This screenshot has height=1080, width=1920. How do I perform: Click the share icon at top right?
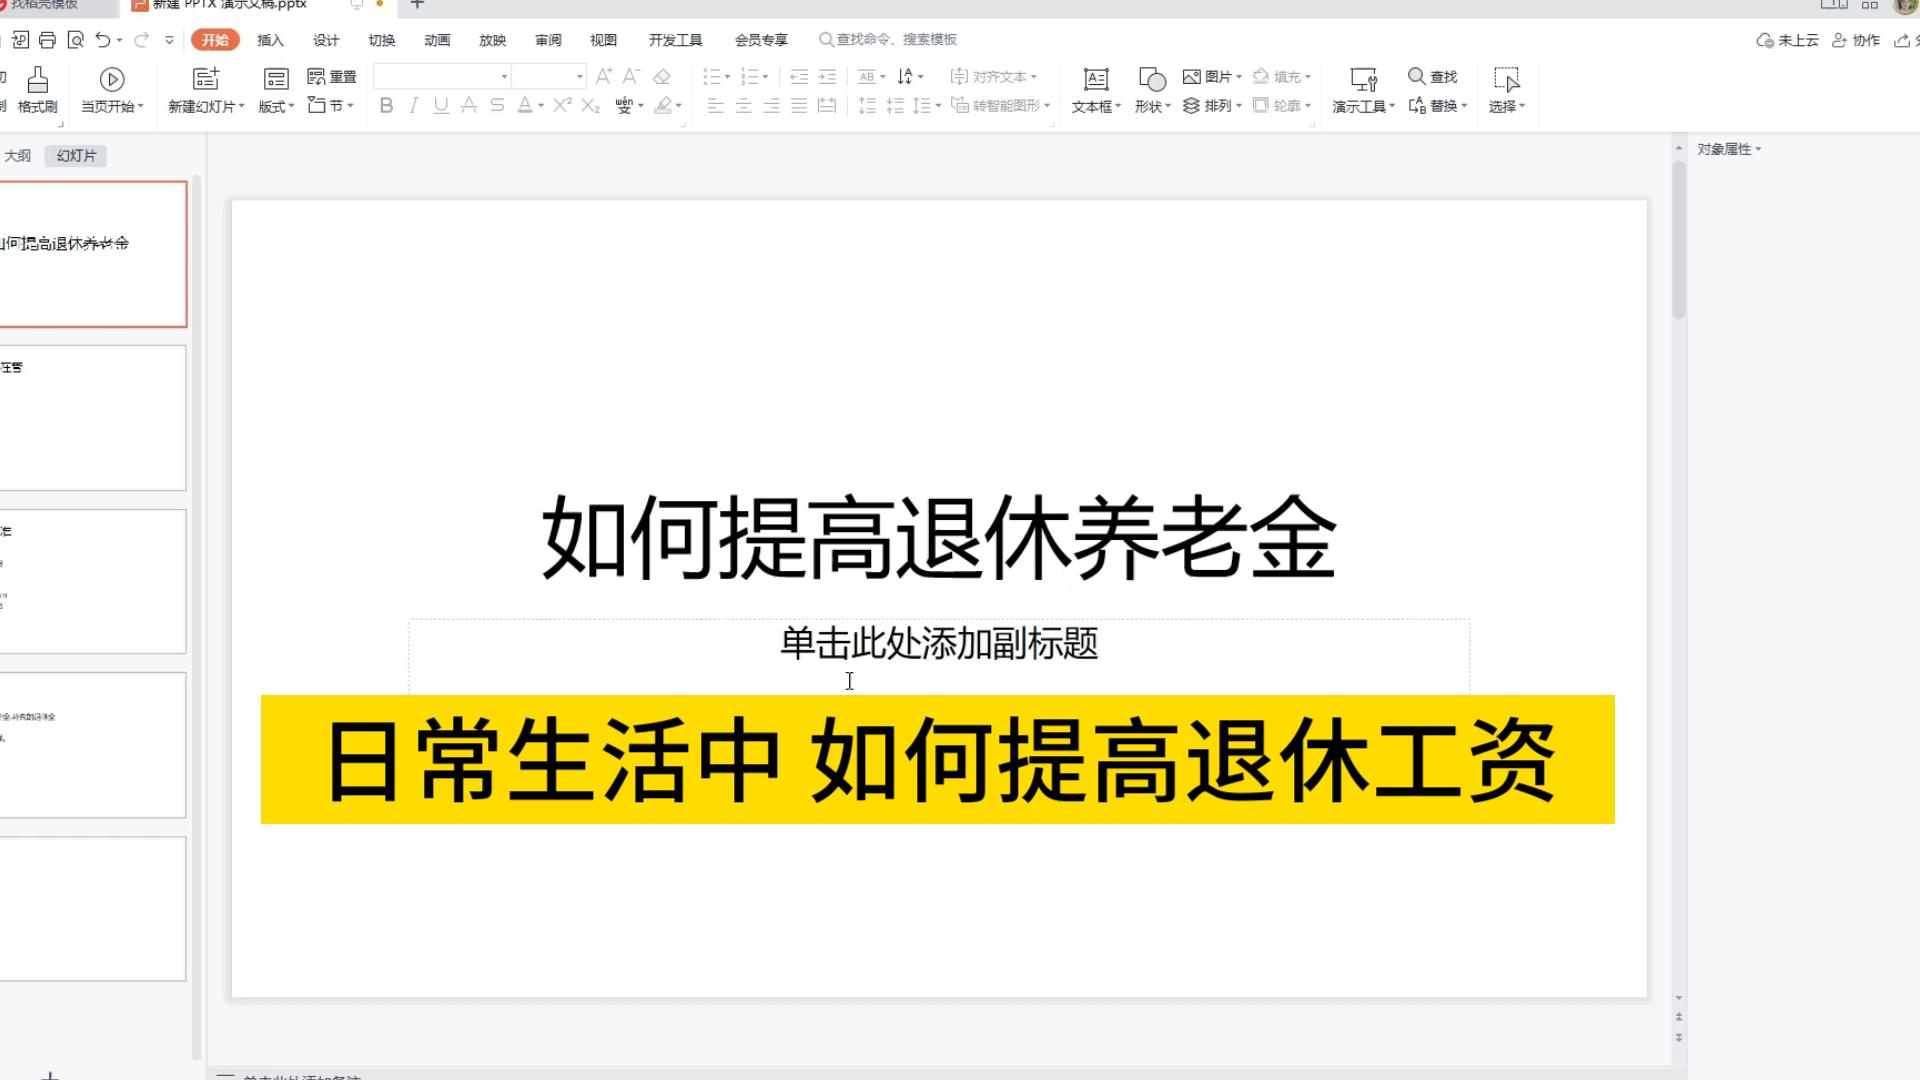[x=1902, y=41]
